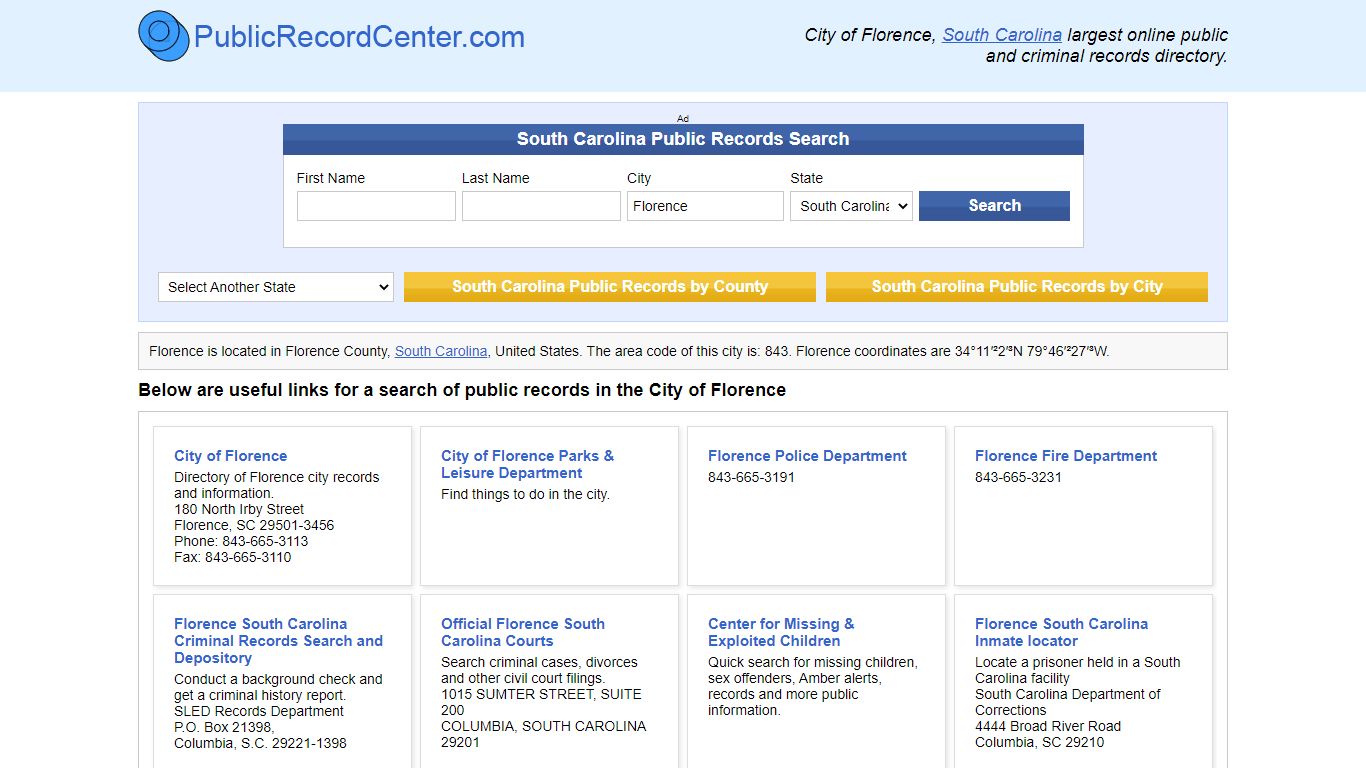Open the Florence Fire Department link
This screenshot has height=768, width=1366.
click(x=1066, y=456)
